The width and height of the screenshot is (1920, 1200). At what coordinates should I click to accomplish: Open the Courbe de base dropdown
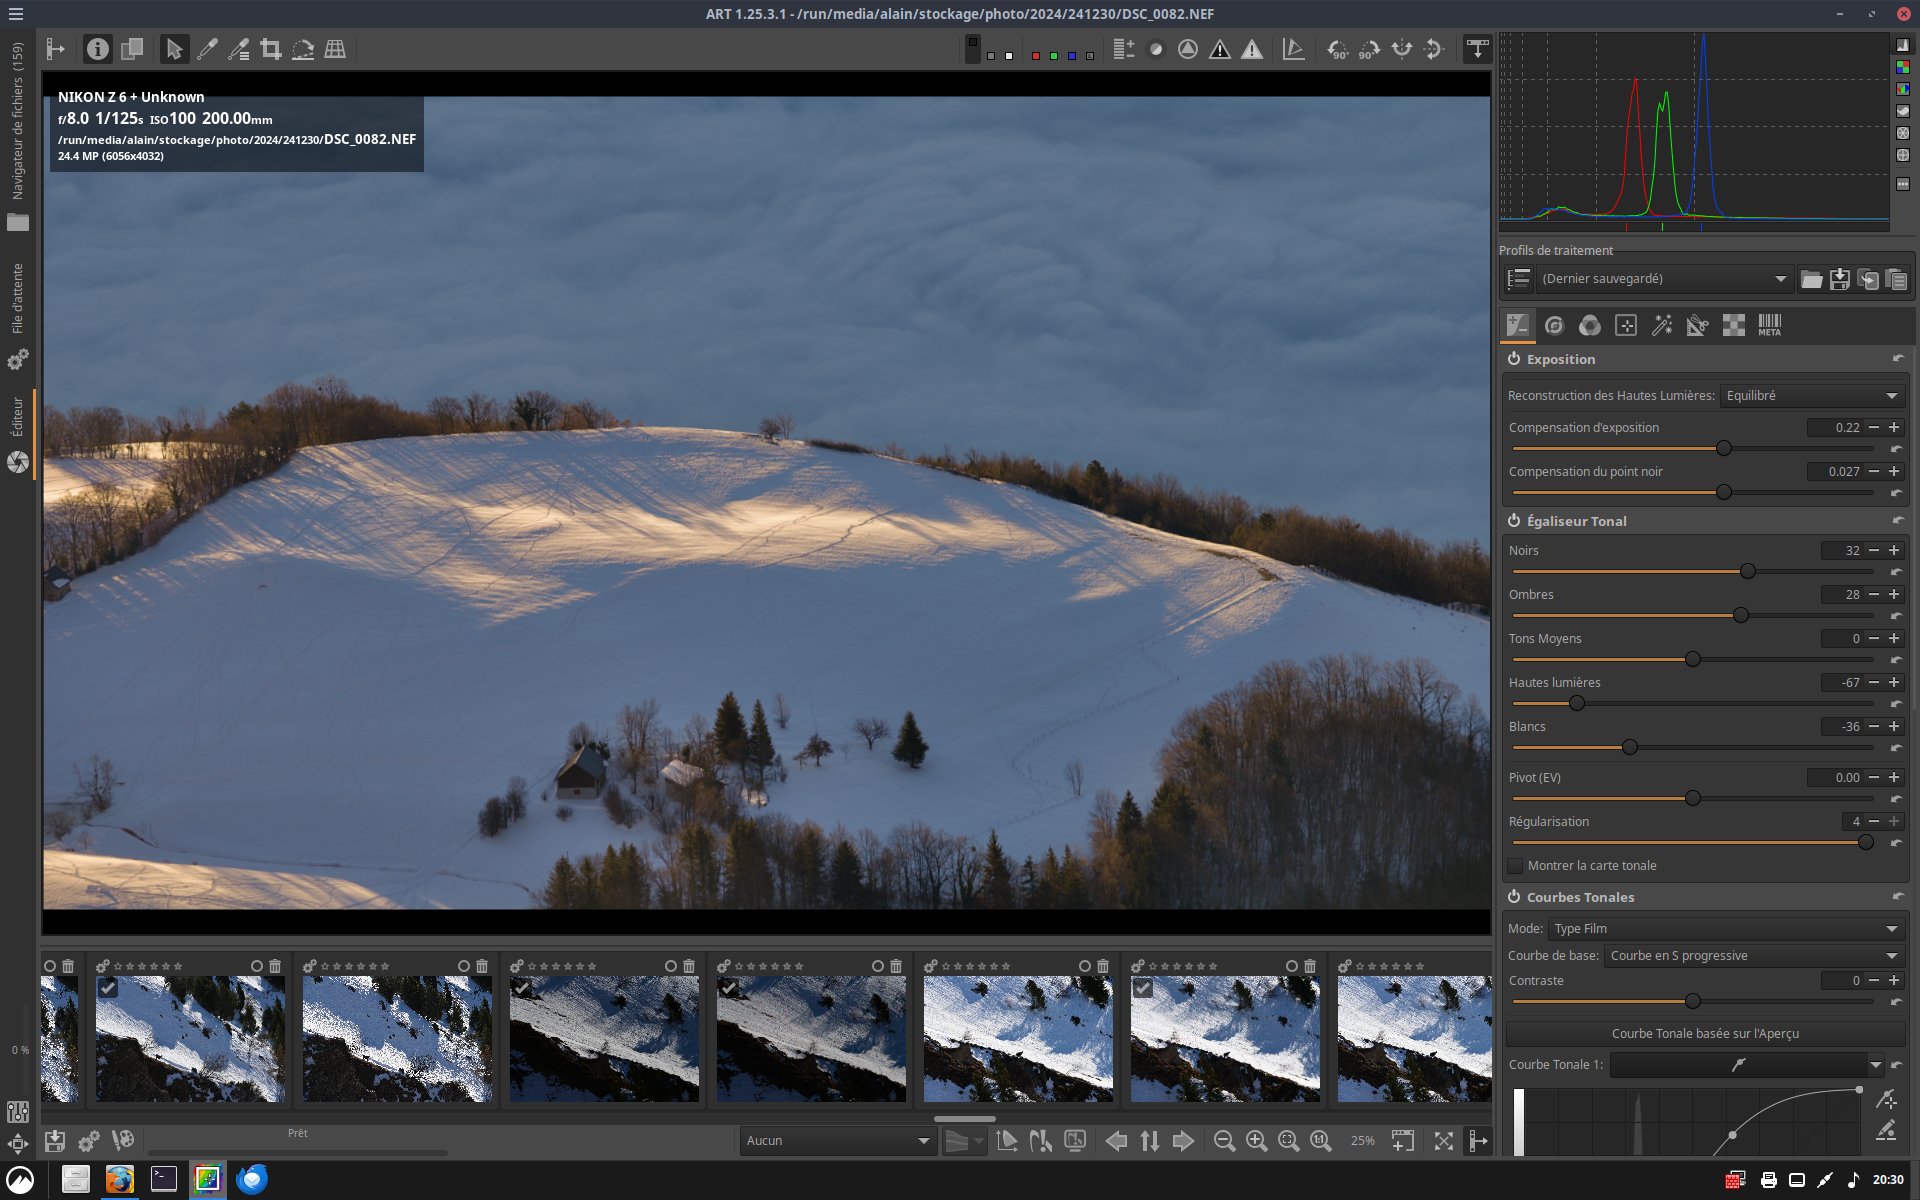[1753, 956]
